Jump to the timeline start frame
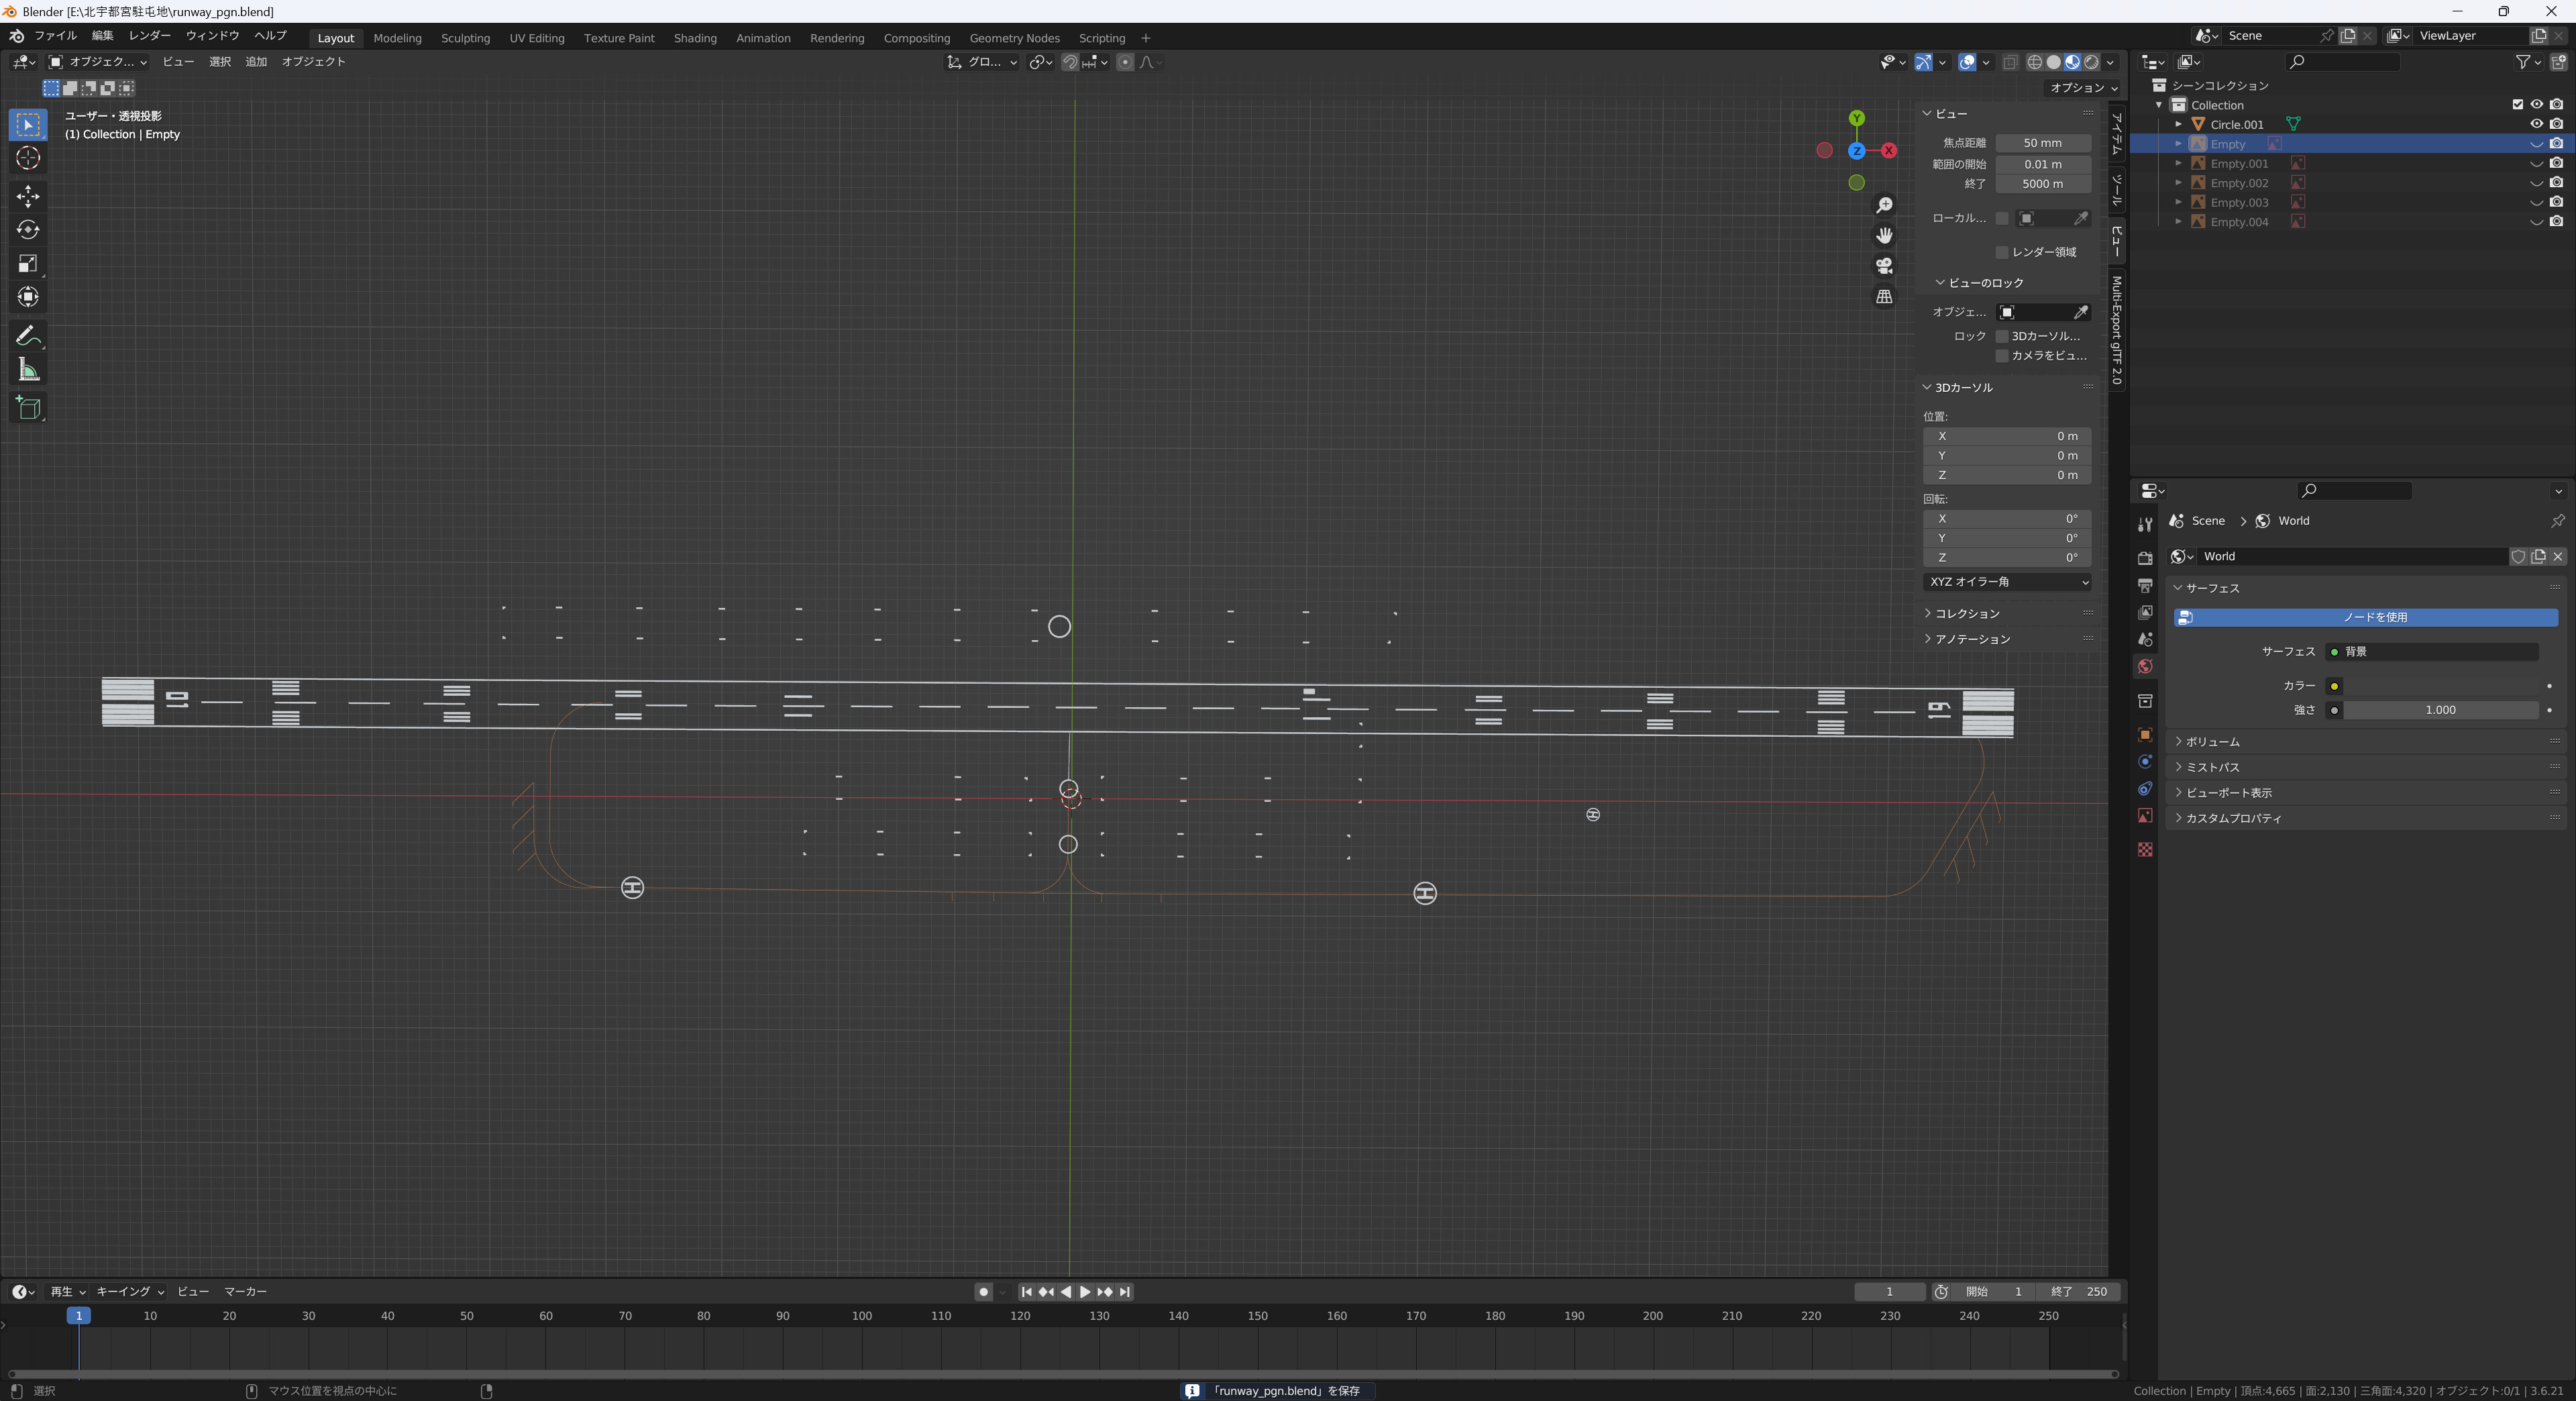The width and height of the screenshot is (2576, 1401). tap(1026, 1292)
